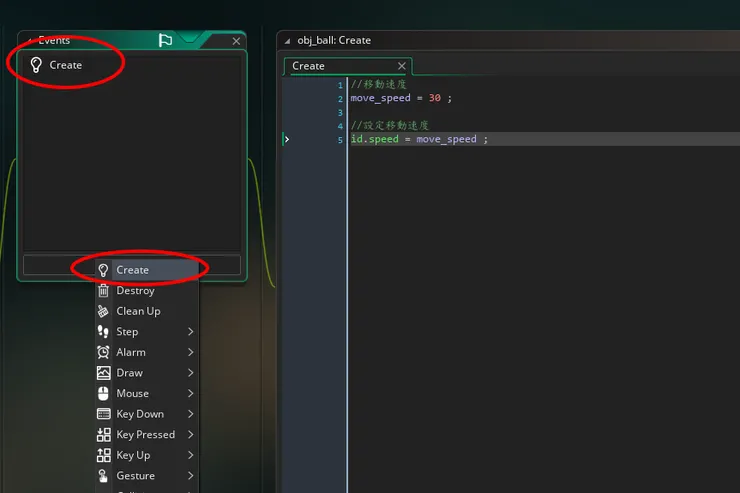Click line number 3 in the gutter

[340, 113]
